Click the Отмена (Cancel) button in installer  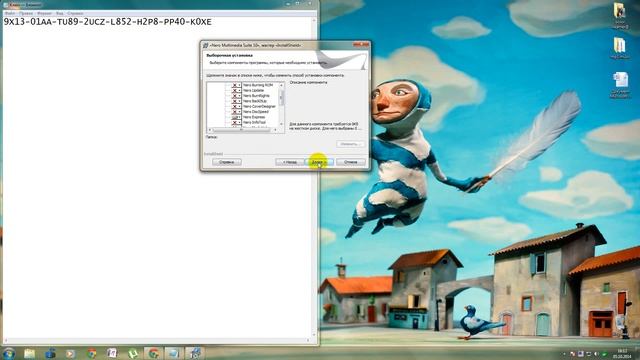(x=351, y=162)
